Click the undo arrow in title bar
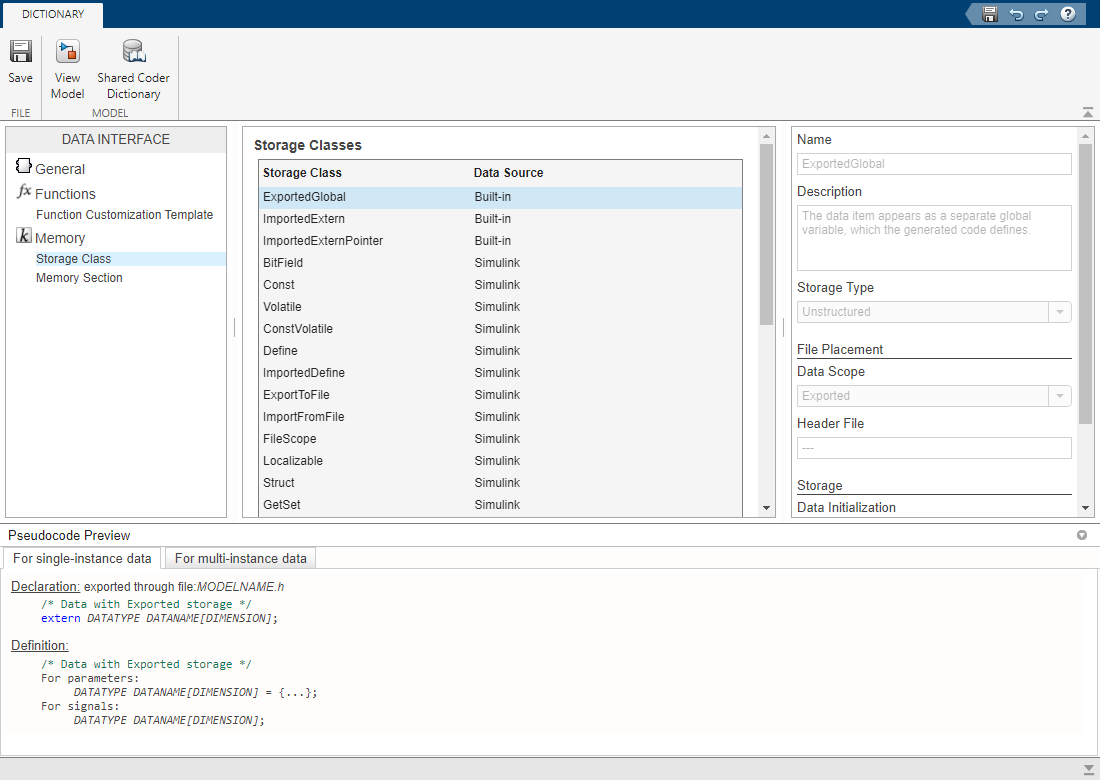Viewport: 1100px width, 780px height. (1016, 14)
